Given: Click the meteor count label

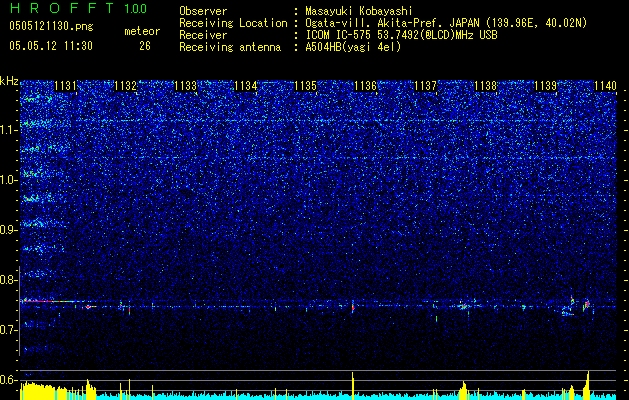Looking at the screenshot, I should pos(142,31).
